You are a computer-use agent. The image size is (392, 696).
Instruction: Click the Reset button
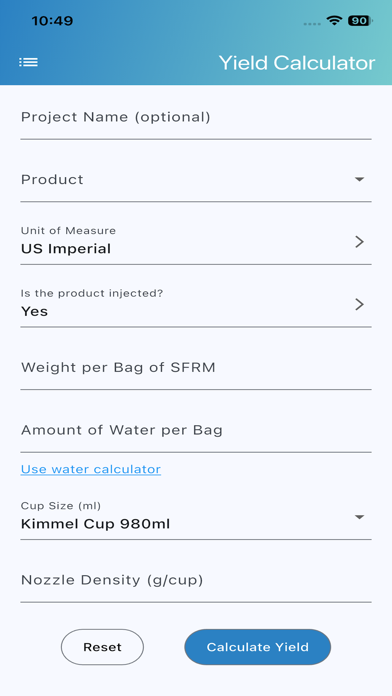click(x=102, y=647)
